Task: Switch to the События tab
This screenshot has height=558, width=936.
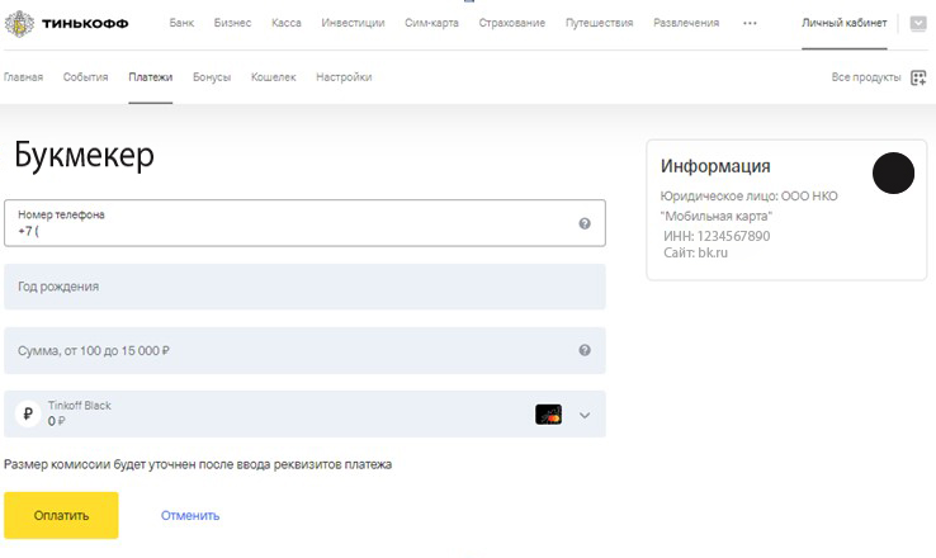Action: point(85,77)
